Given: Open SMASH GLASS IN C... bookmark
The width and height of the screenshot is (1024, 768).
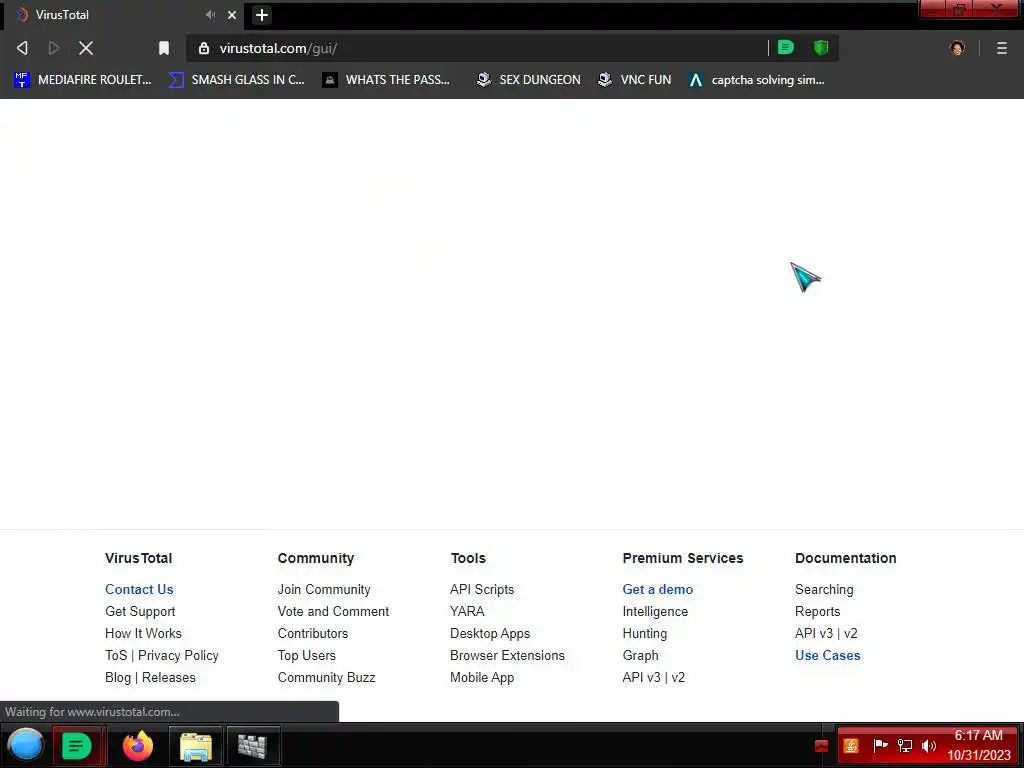Looking at the screenshot, I should click(237, 80).
